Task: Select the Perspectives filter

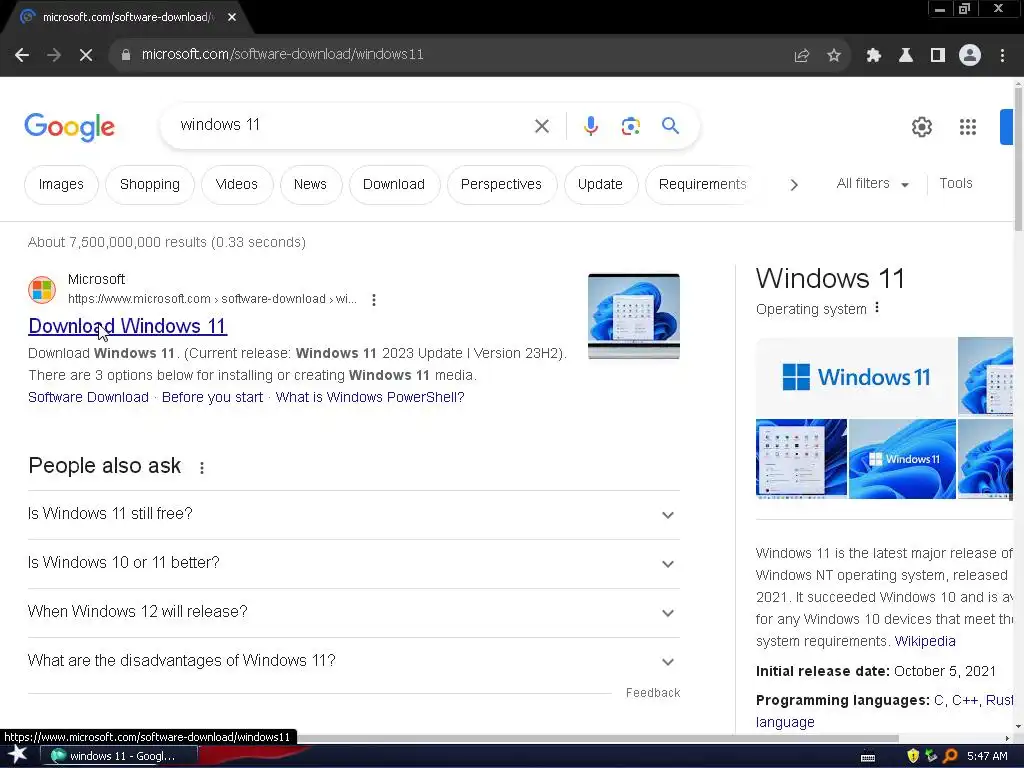Action: (x=501, y=185)
